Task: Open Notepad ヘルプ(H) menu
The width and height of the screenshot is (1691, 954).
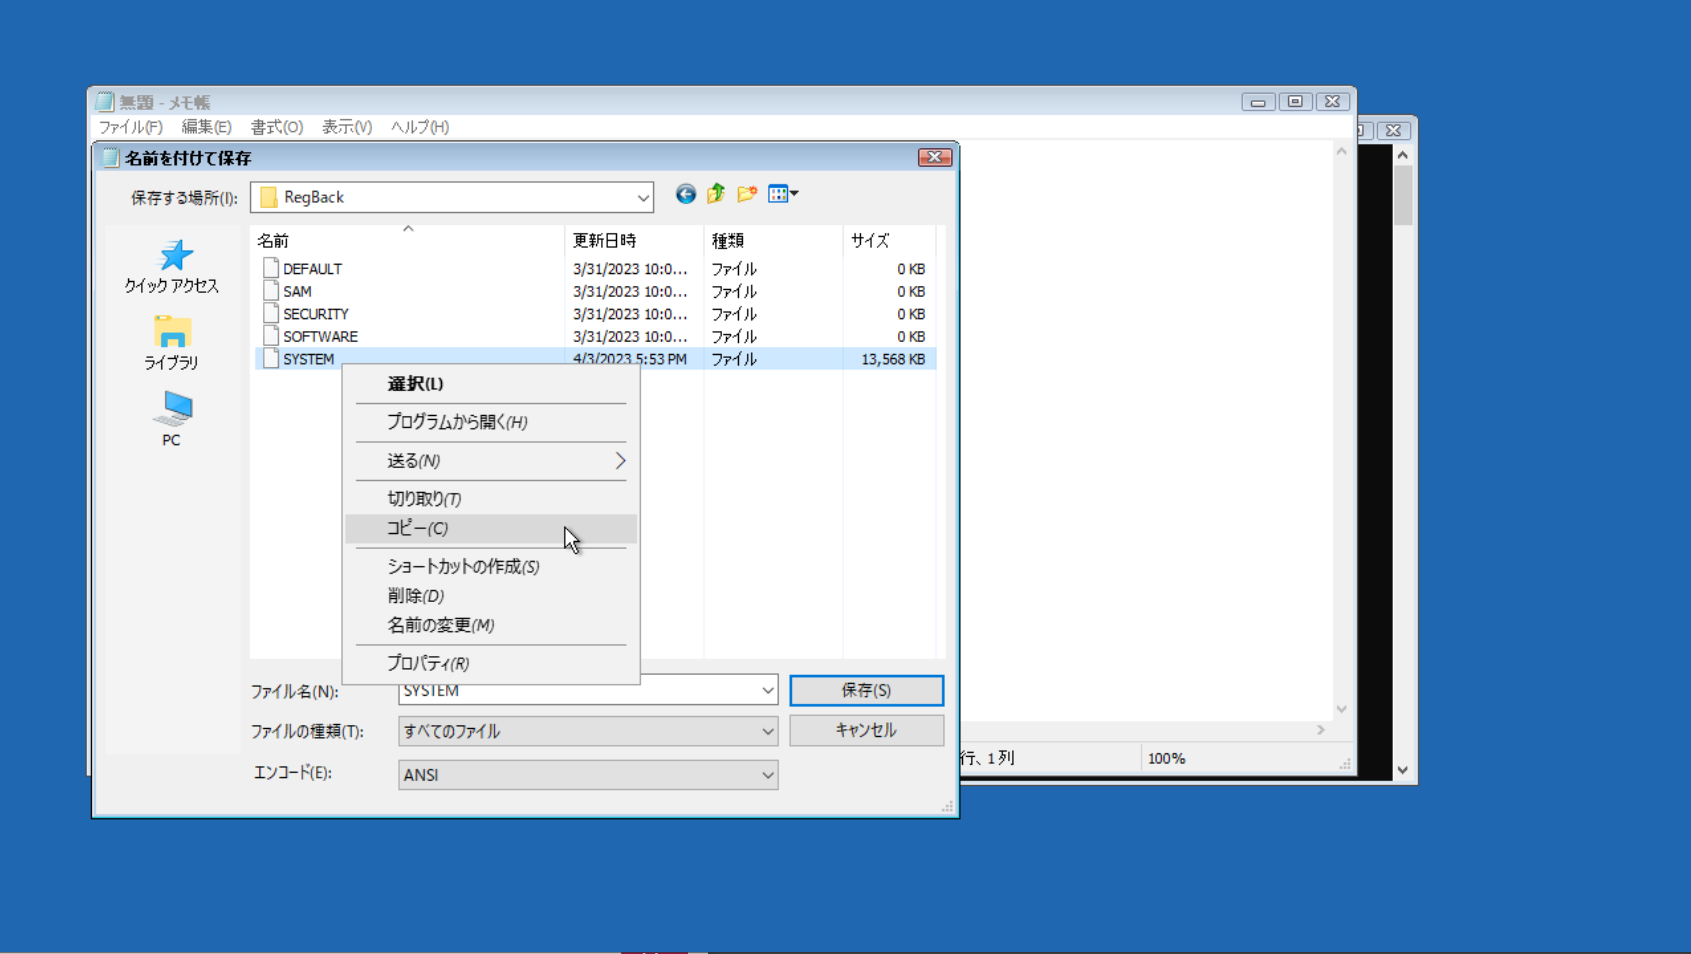Action: pos(420,127)
